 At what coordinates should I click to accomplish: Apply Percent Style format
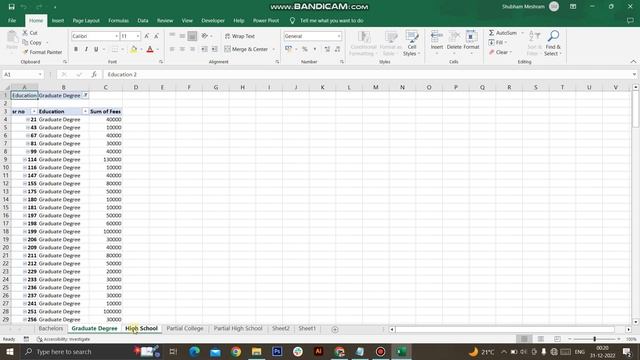[x=304, y=49]
